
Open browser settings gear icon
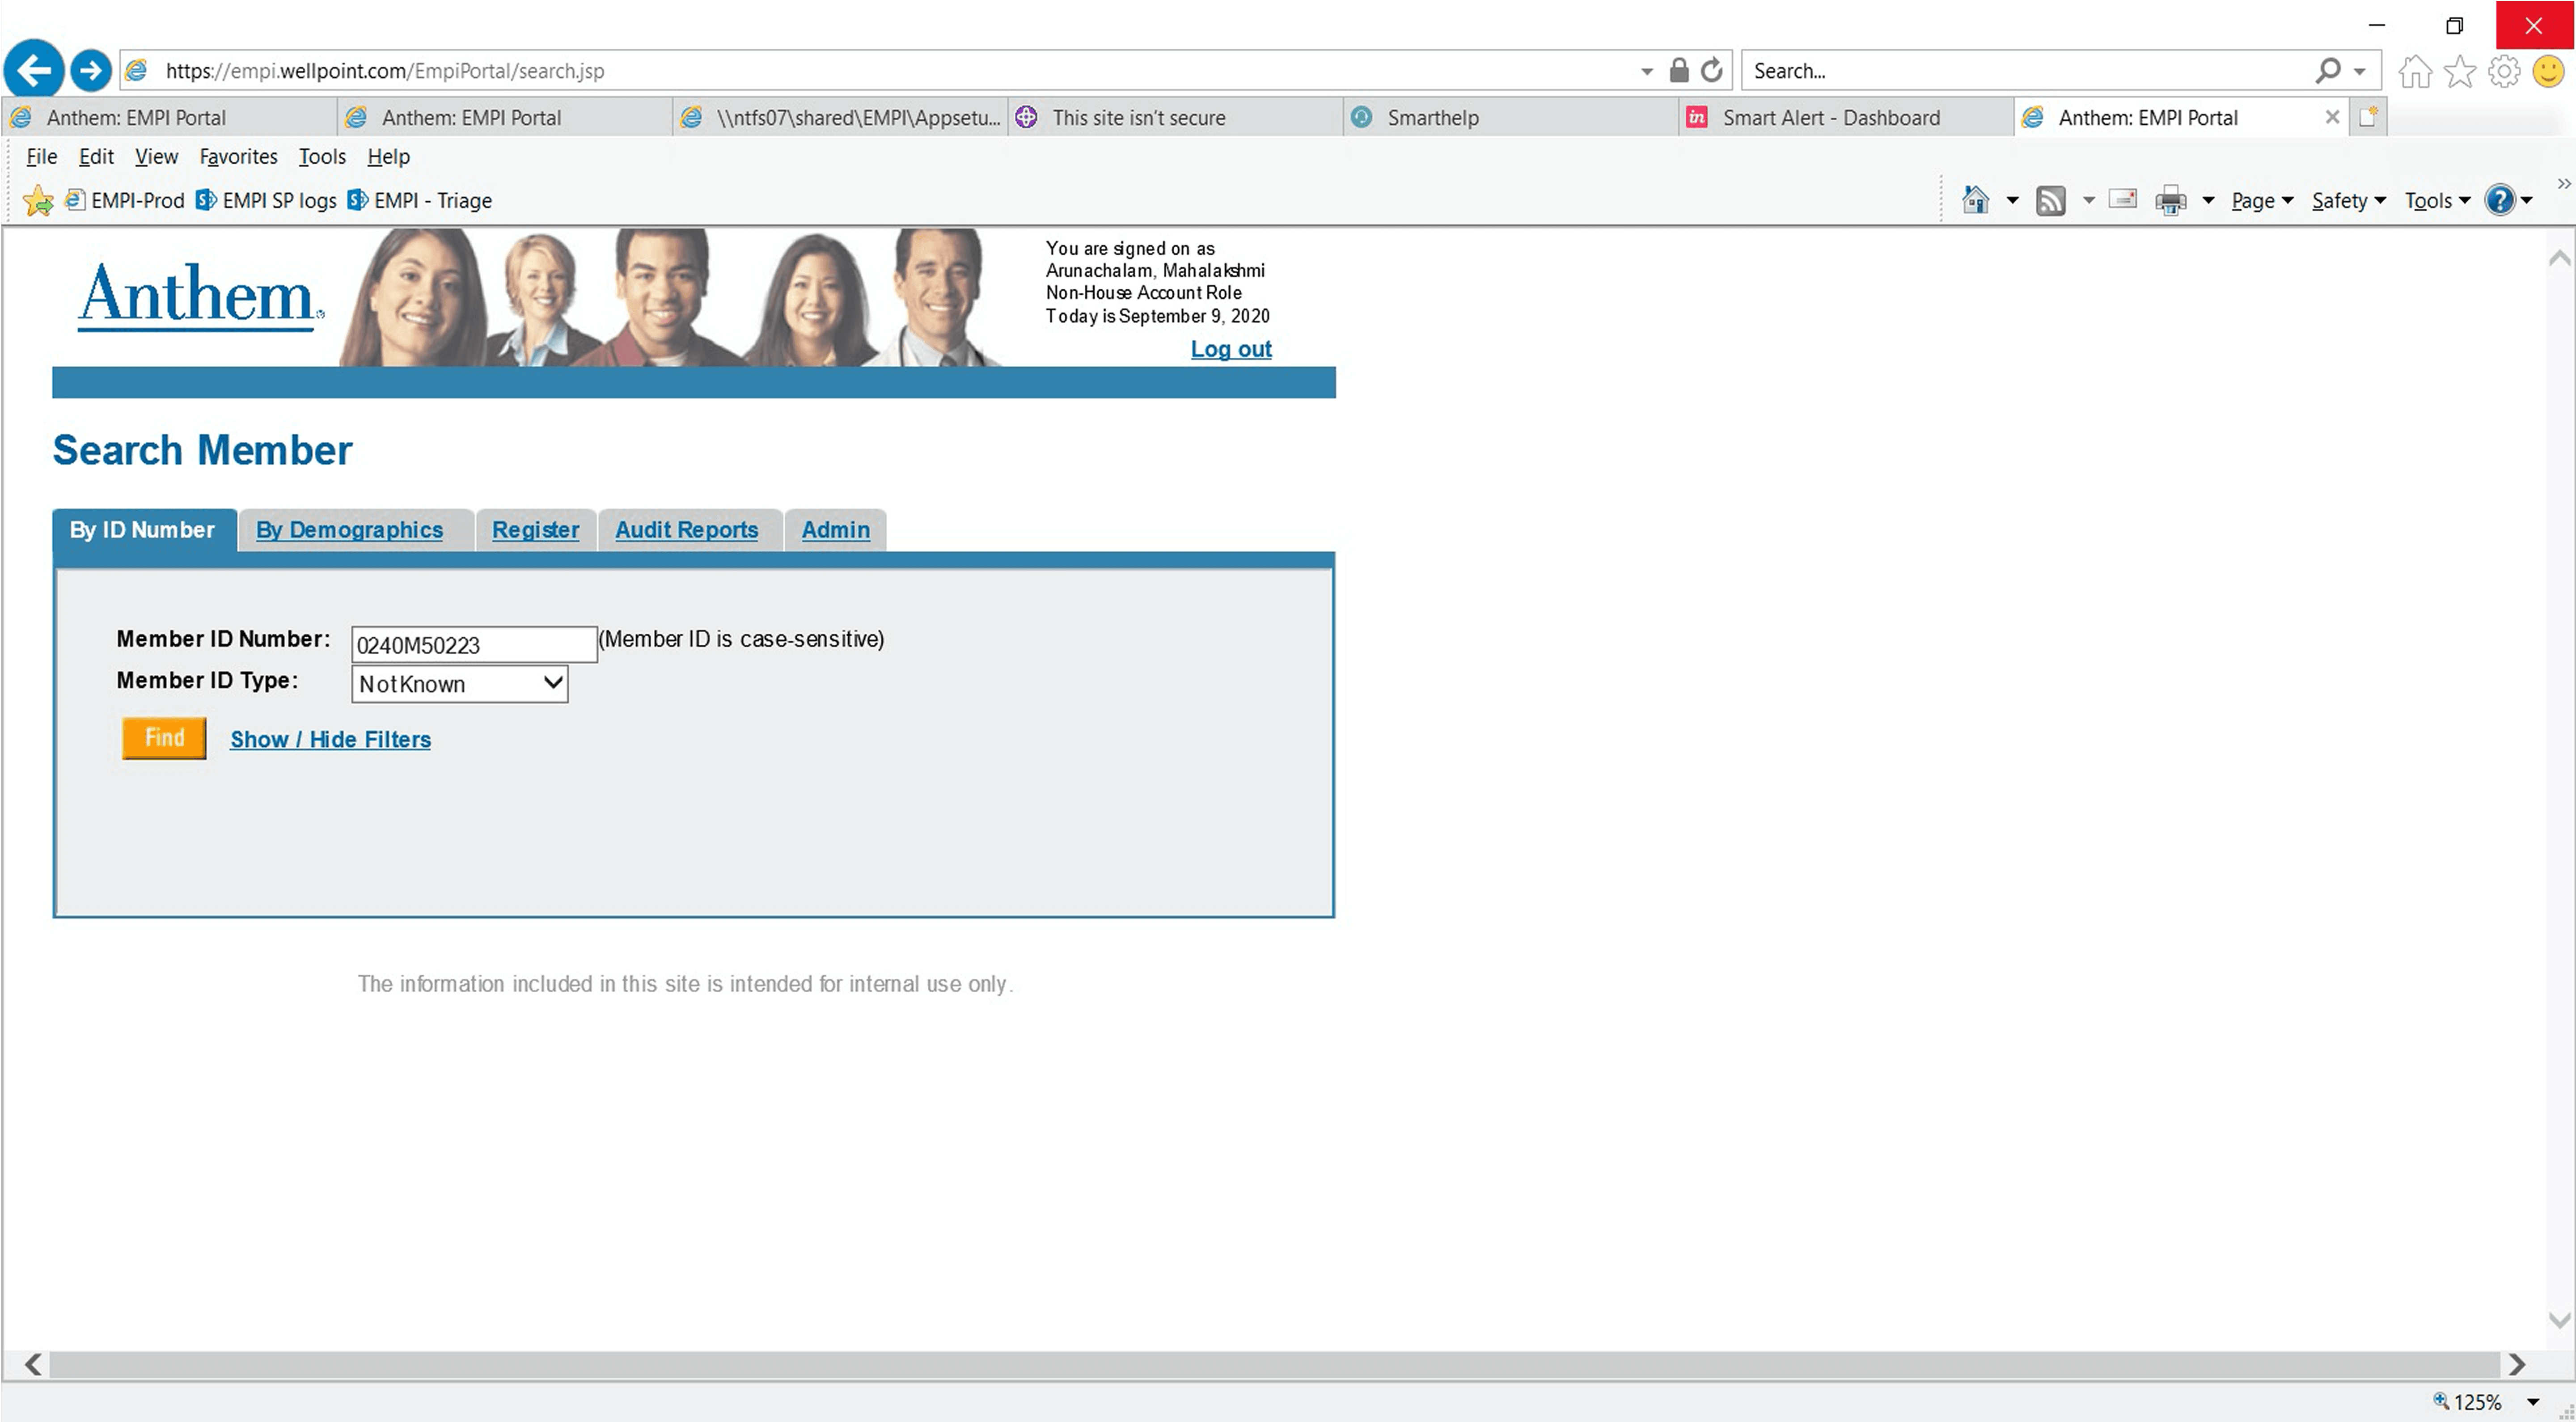2504,70
